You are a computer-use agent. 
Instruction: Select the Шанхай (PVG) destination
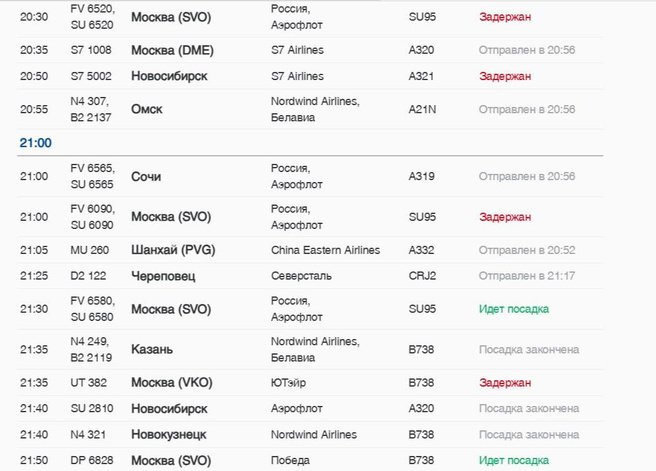coord(171,250)
